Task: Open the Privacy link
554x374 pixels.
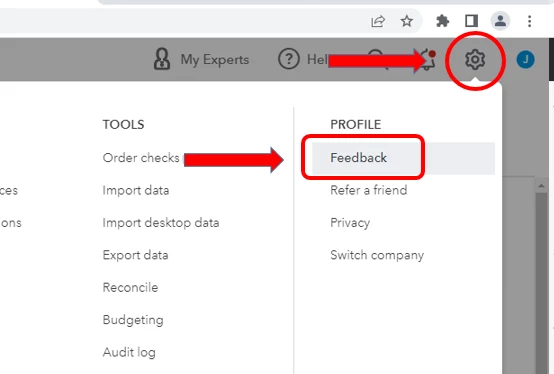Action: click(x=350, y=222)
